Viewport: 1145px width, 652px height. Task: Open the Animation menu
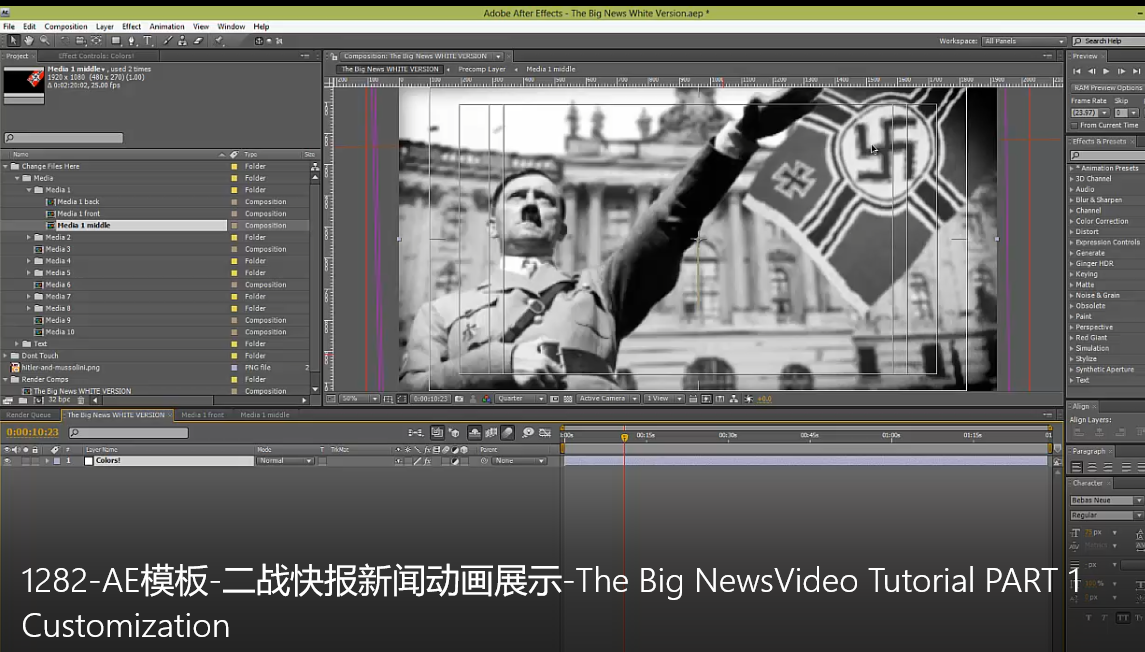tap(166, 26)
